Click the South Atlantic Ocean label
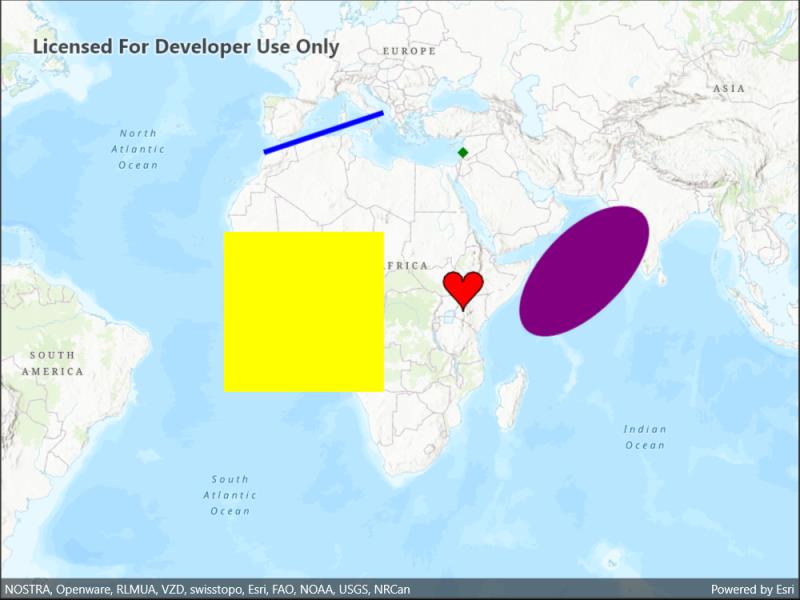This screenshot has height=600, width=800. 230,495
